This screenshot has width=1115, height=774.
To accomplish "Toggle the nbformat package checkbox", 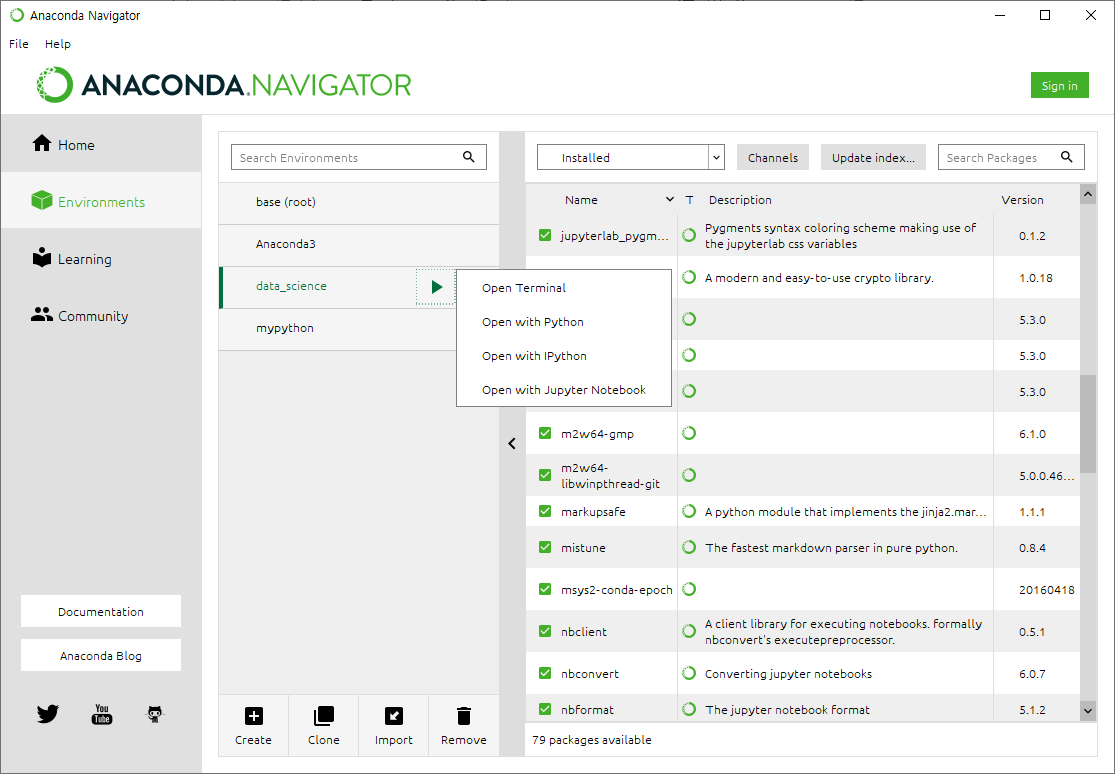I will pos(545,709).
